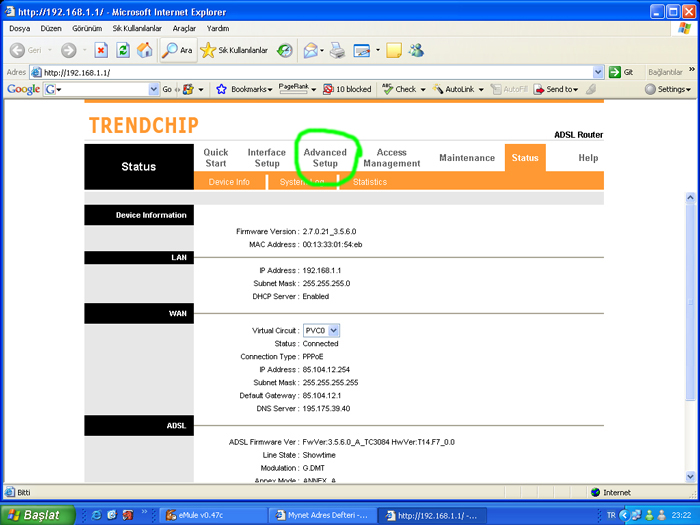Open the Görünüm menu

point(87,29)
